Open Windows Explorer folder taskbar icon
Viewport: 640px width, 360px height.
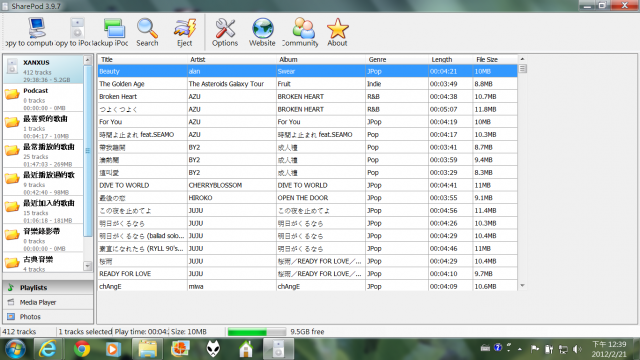click(147, 349)
